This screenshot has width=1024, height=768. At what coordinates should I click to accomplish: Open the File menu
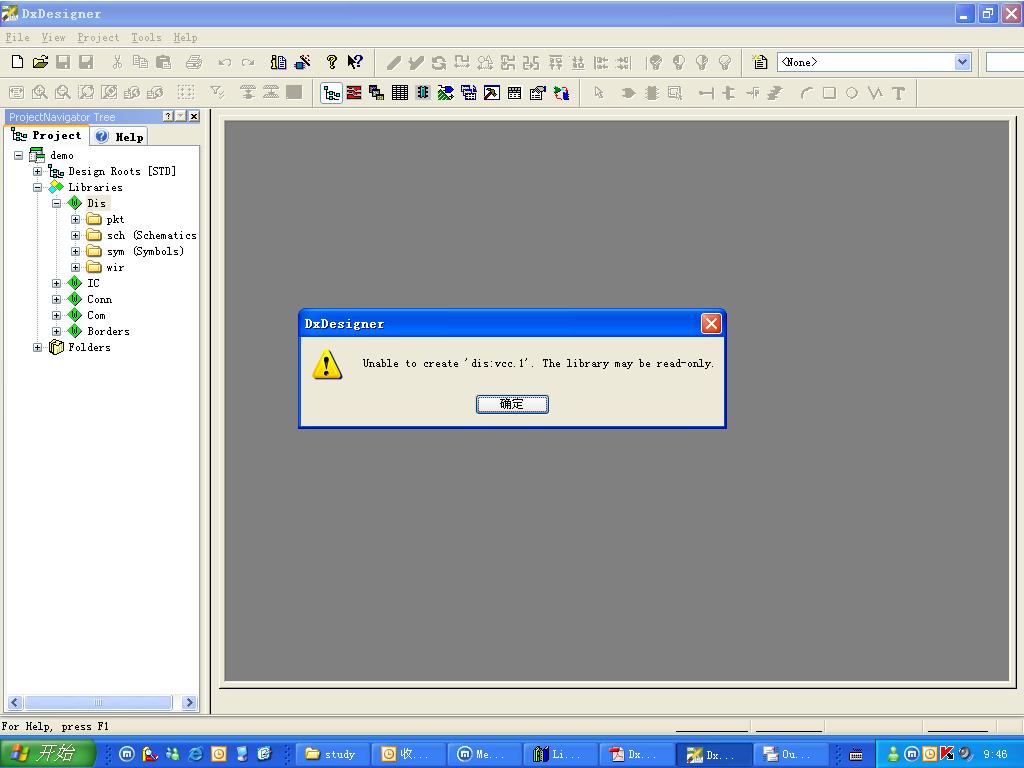click(18, 37)
